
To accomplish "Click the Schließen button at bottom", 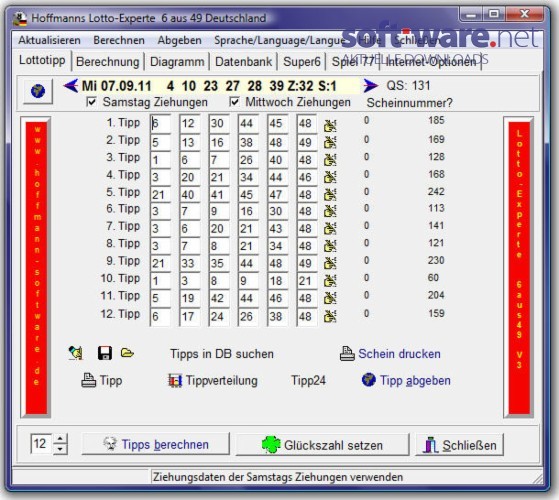I will 460,445.
